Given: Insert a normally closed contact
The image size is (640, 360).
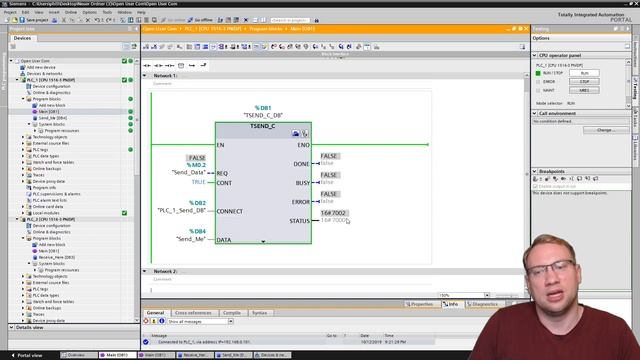Looking at the screenshot, I should (x=158, y=65).
